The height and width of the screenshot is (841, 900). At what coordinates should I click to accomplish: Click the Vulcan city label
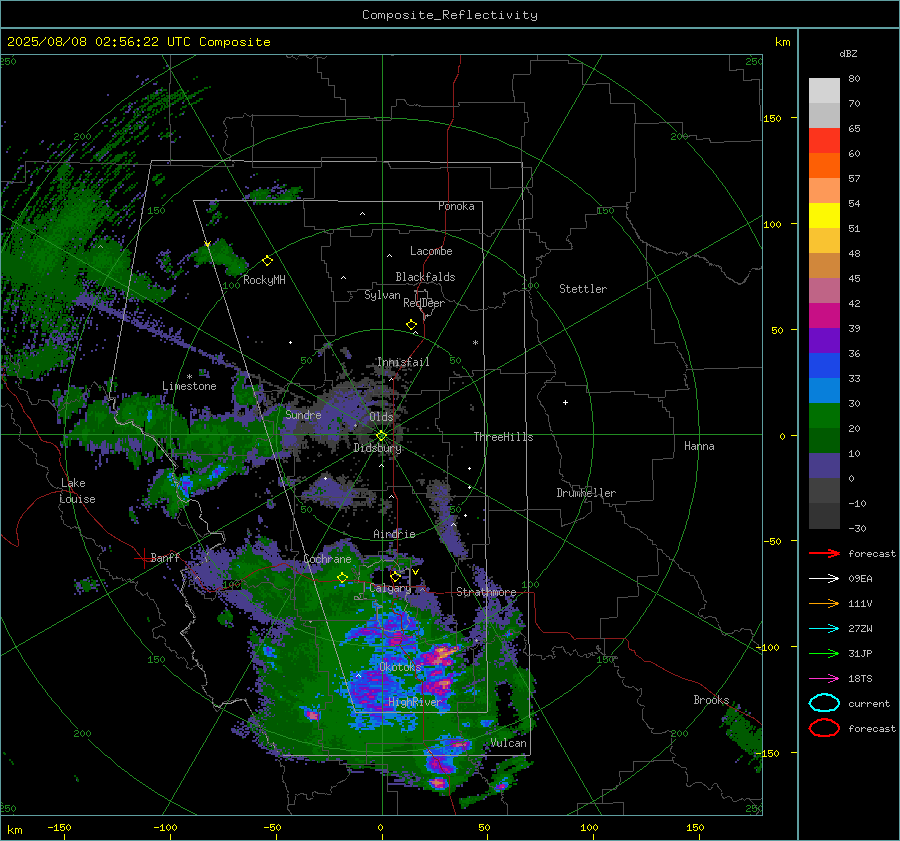[509, 743]
